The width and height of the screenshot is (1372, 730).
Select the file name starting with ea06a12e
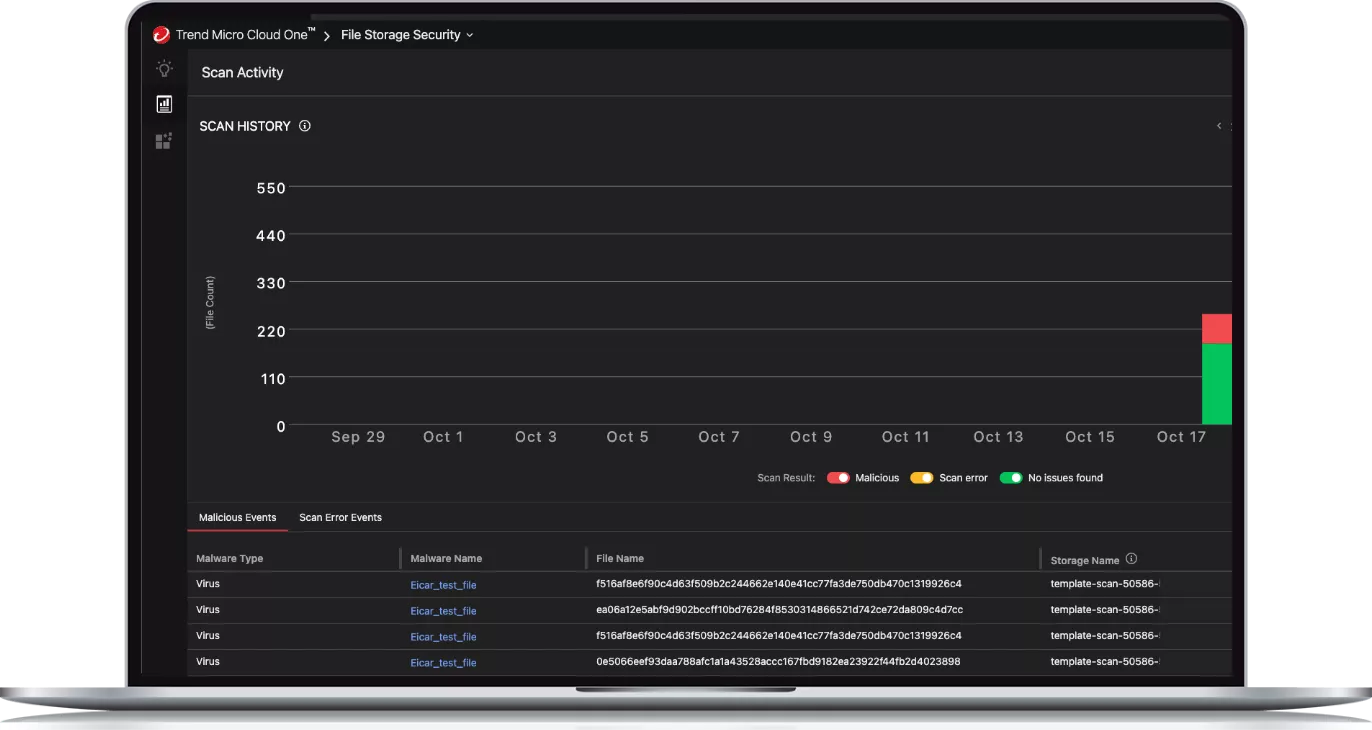pos(779,610)
